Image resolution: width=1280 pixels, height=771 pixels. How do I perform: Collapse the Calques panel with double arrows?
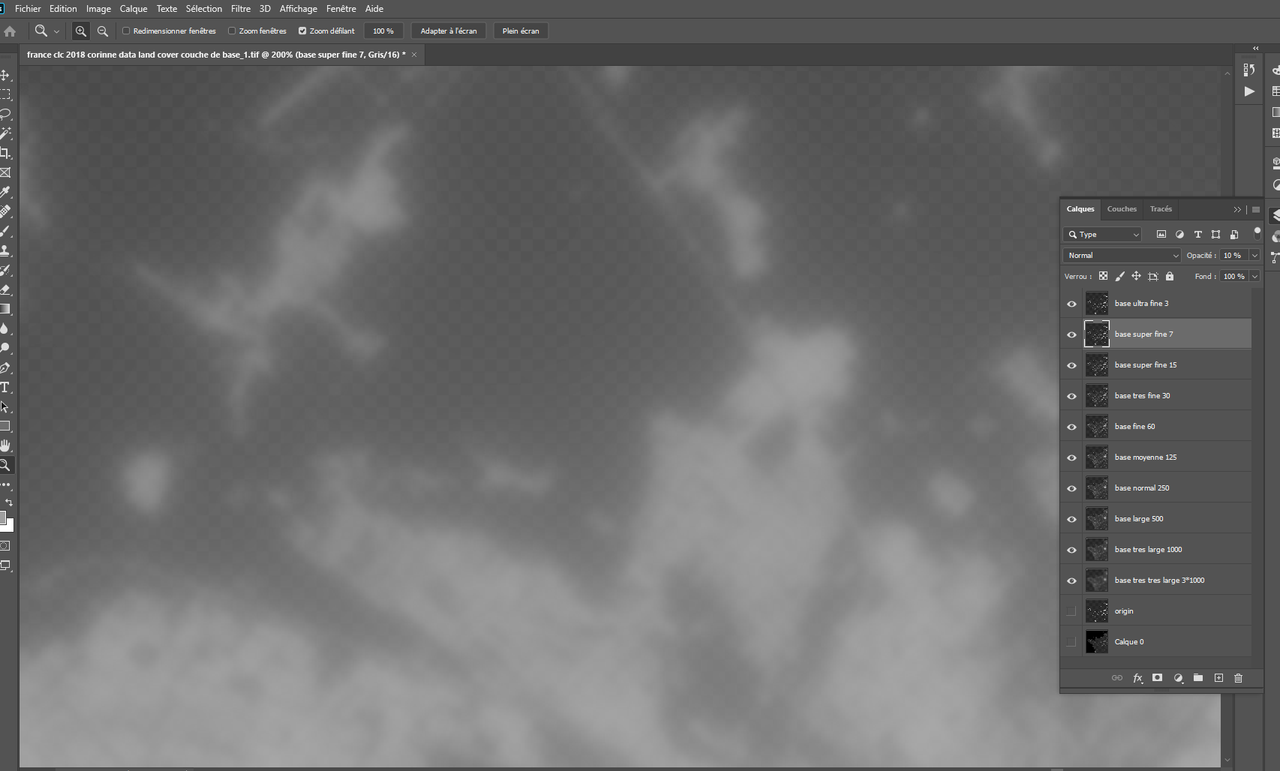(1237, 209)
